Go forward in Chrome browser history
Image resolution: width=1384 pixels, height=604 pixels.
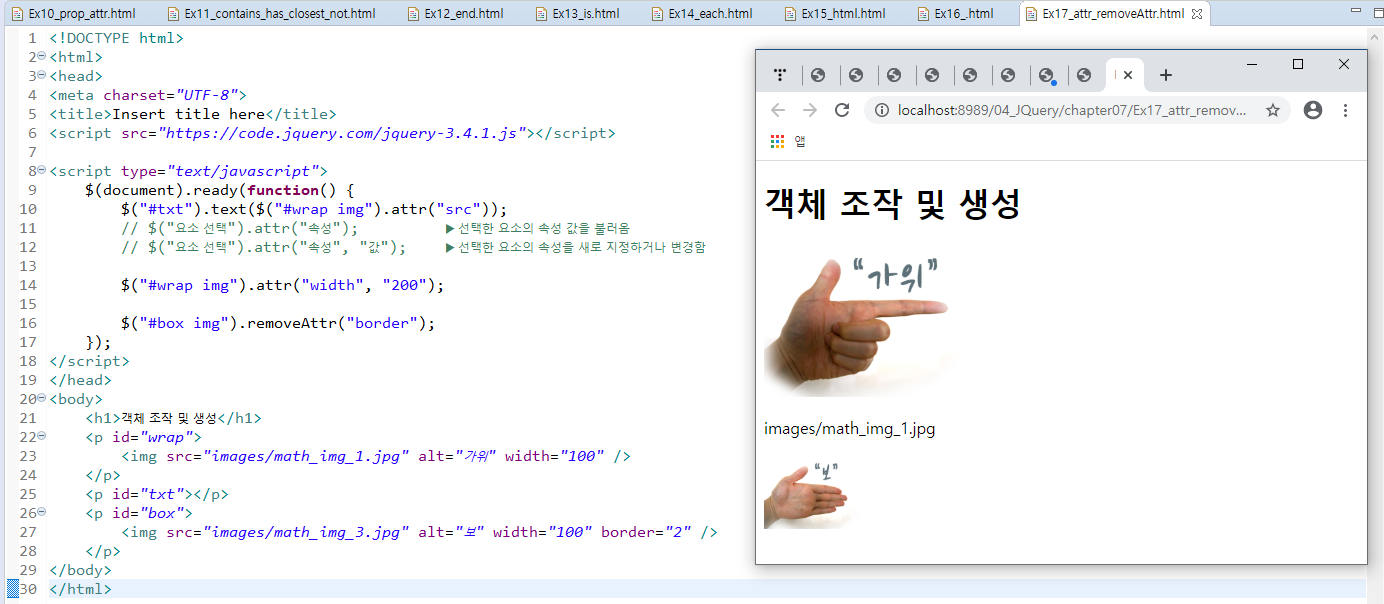point(810,110)
